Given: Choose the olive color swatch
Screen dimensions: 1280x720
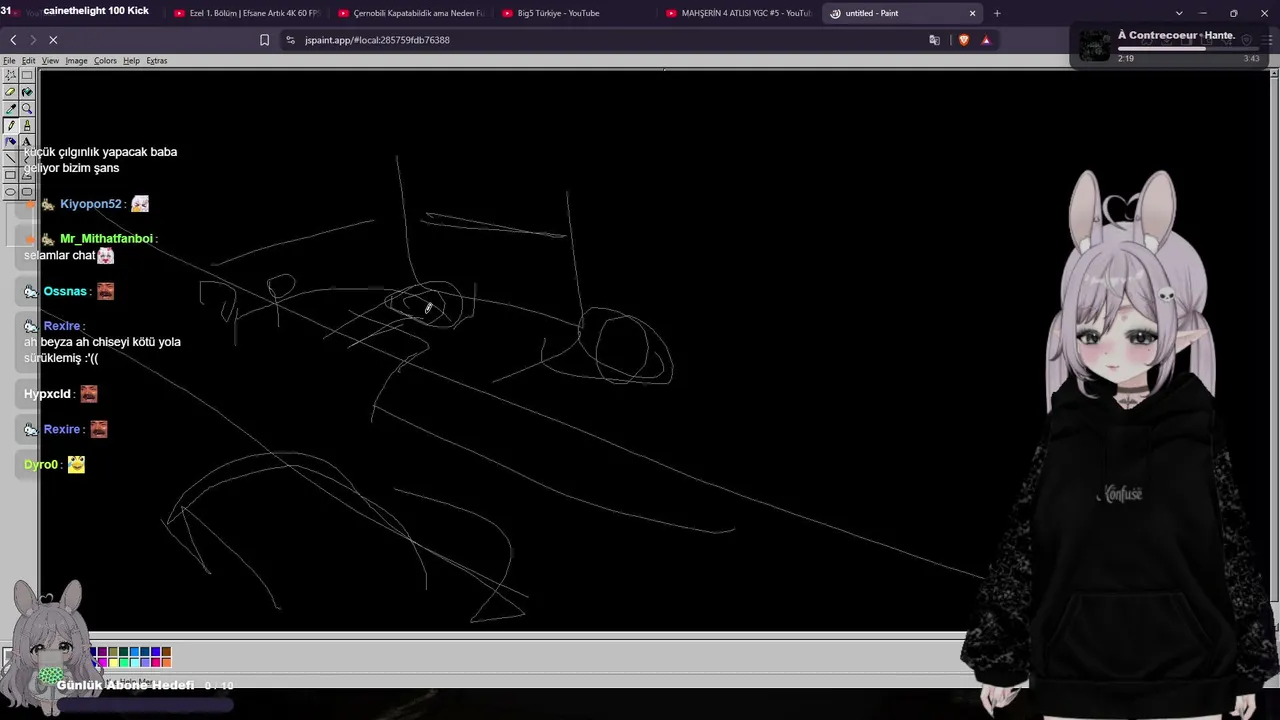Looking at the screenshot, I should coord(113,652).
